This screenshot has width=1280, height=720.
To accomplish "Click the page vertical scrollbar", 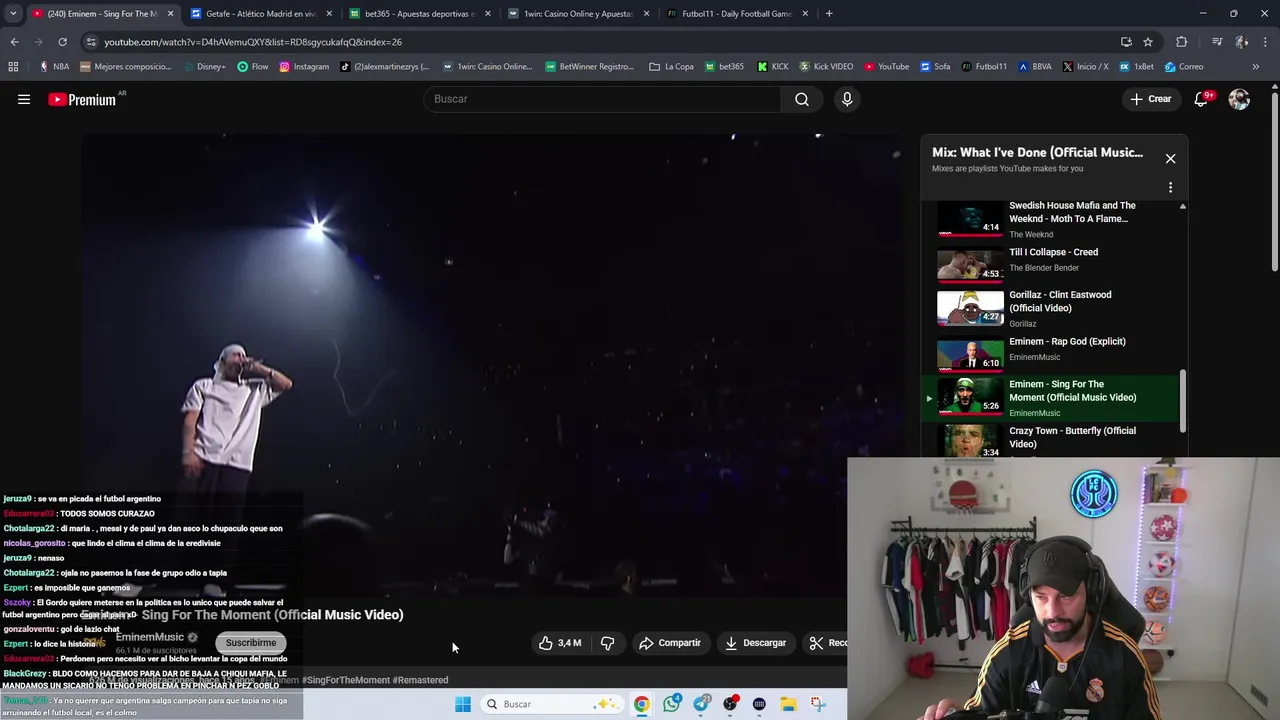I will coord(1274,180).
